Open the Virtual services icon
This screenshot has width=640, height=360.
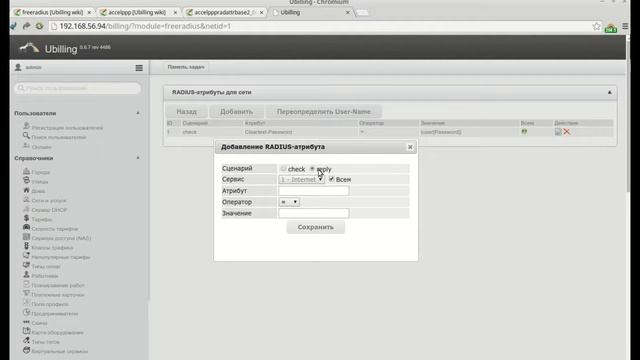(x=27, y=350)
